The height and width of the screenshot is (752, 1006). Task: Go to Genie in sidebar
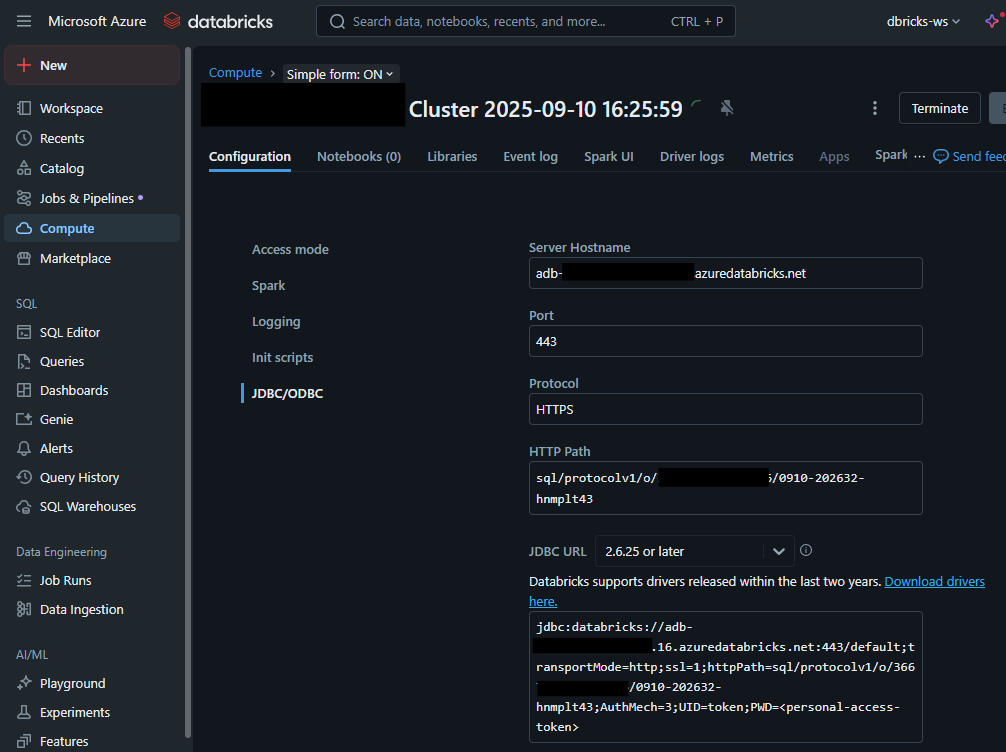[x=56, y=419]
